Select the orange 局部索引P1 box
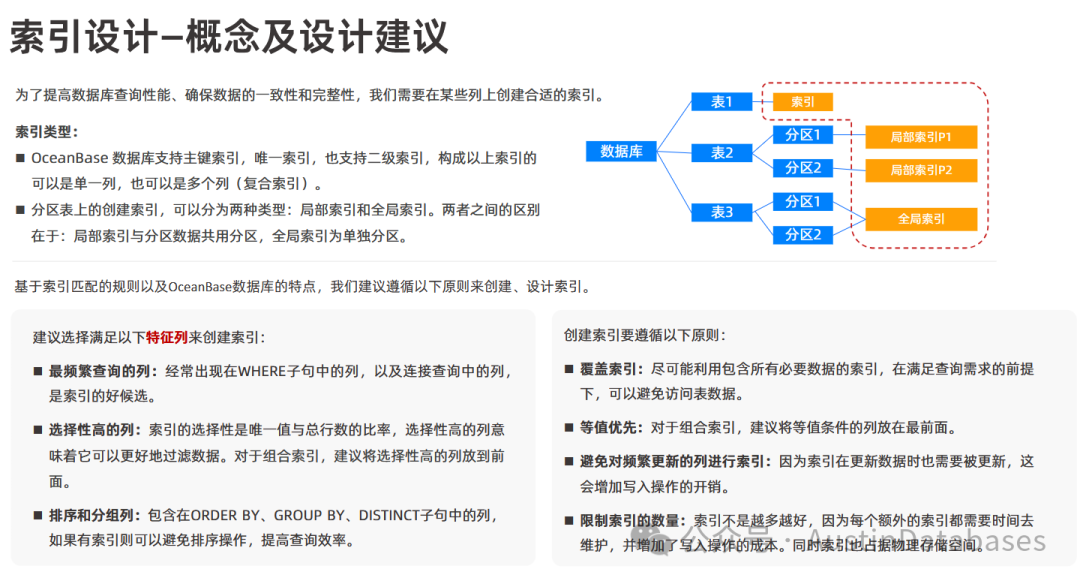The image size is (1080, 584). [x=921, y=137]
